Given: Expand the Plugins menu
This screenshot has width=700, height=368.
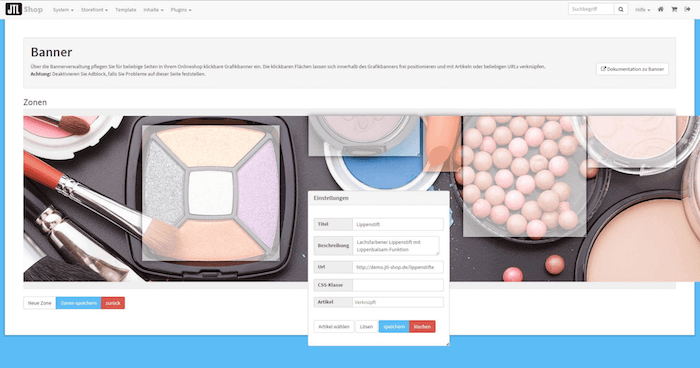Looking at the screenshot, I should pos(181,9).
